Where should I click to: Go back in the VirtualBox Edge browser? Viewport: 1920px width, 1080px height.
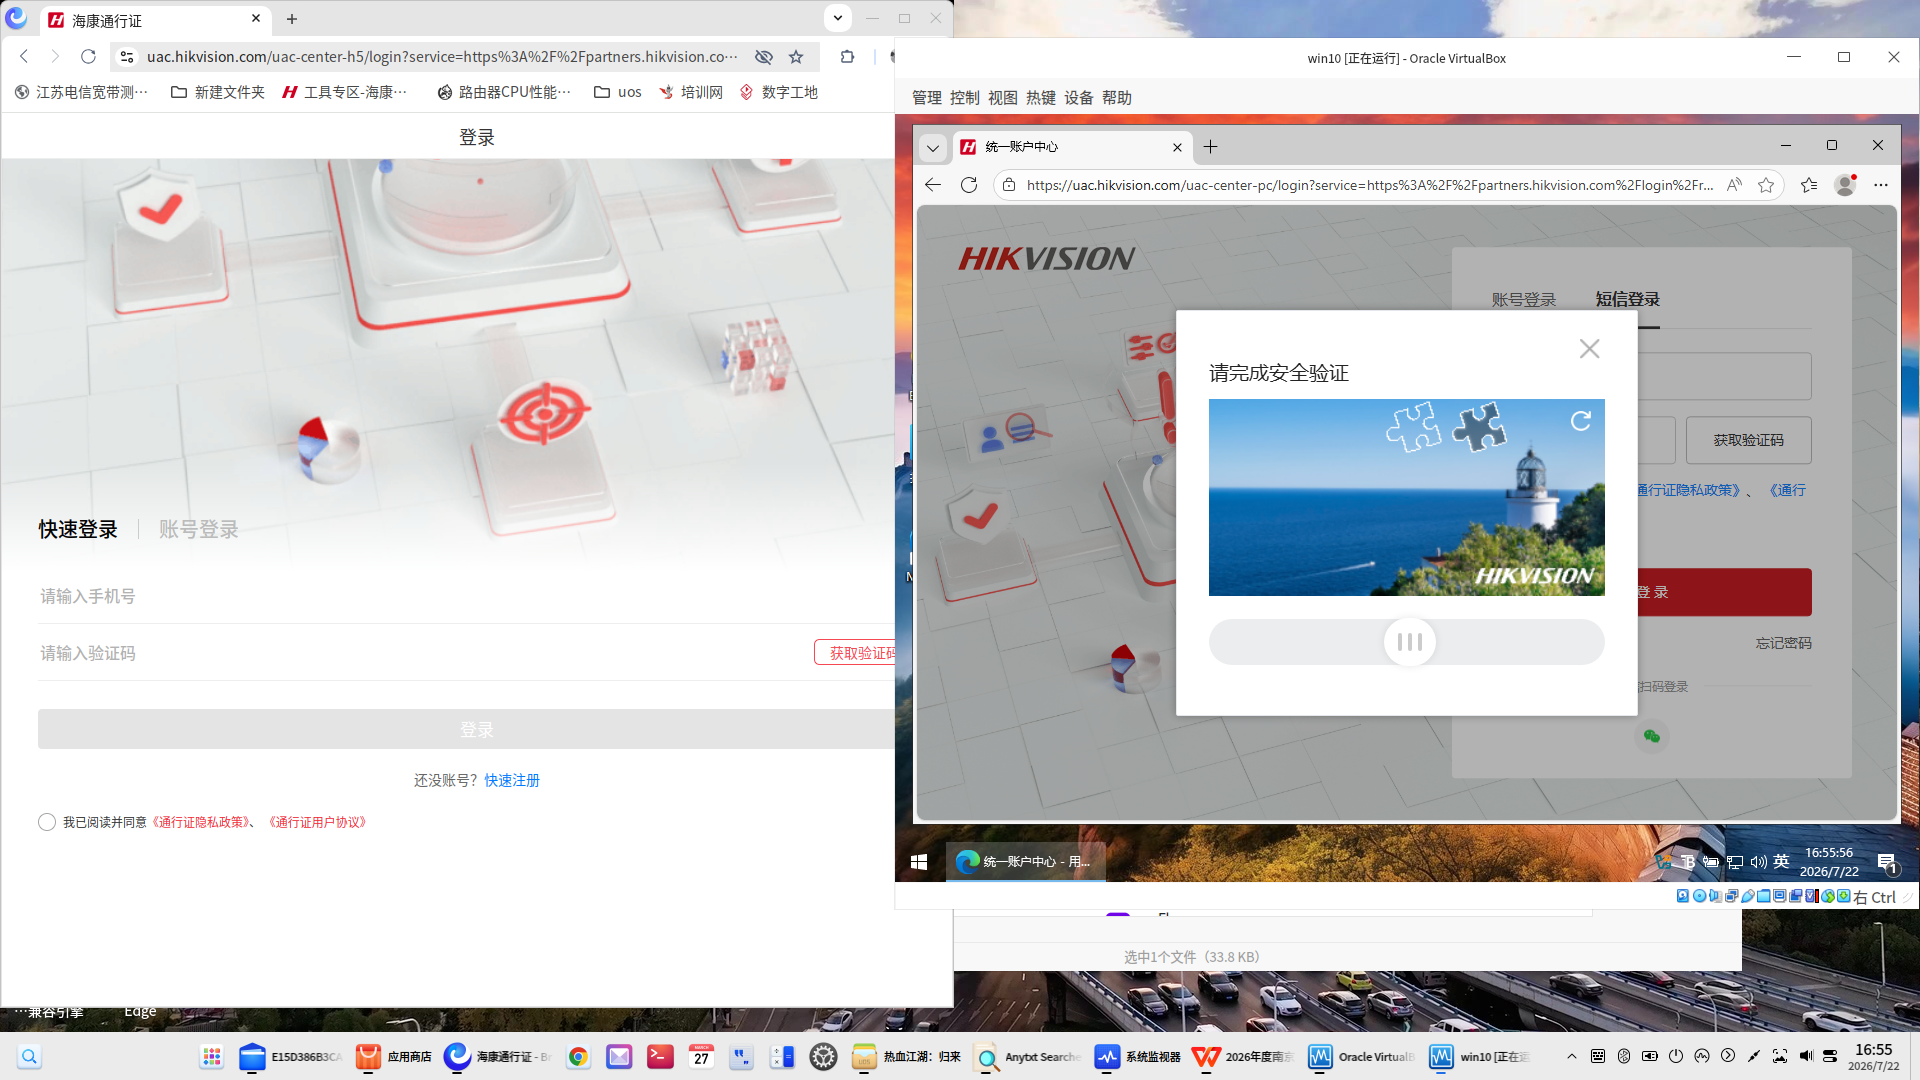933,185
